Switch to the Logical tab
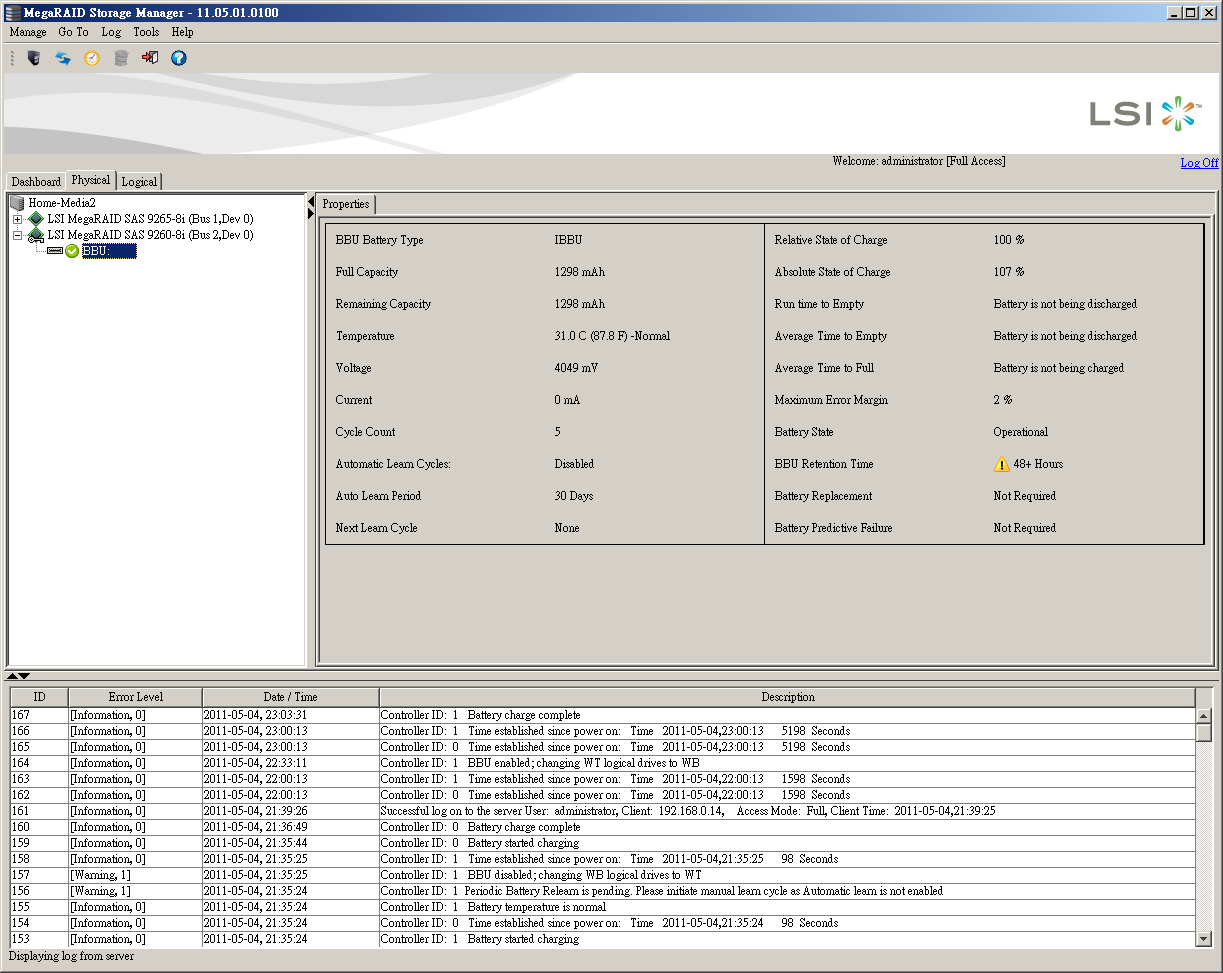The height and width of the screenshot is (973, 1223). [x=139, y=182]
